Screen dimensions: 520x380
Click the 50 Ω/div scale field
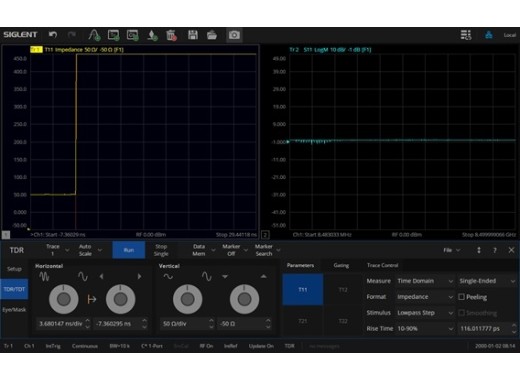[187, 324]
